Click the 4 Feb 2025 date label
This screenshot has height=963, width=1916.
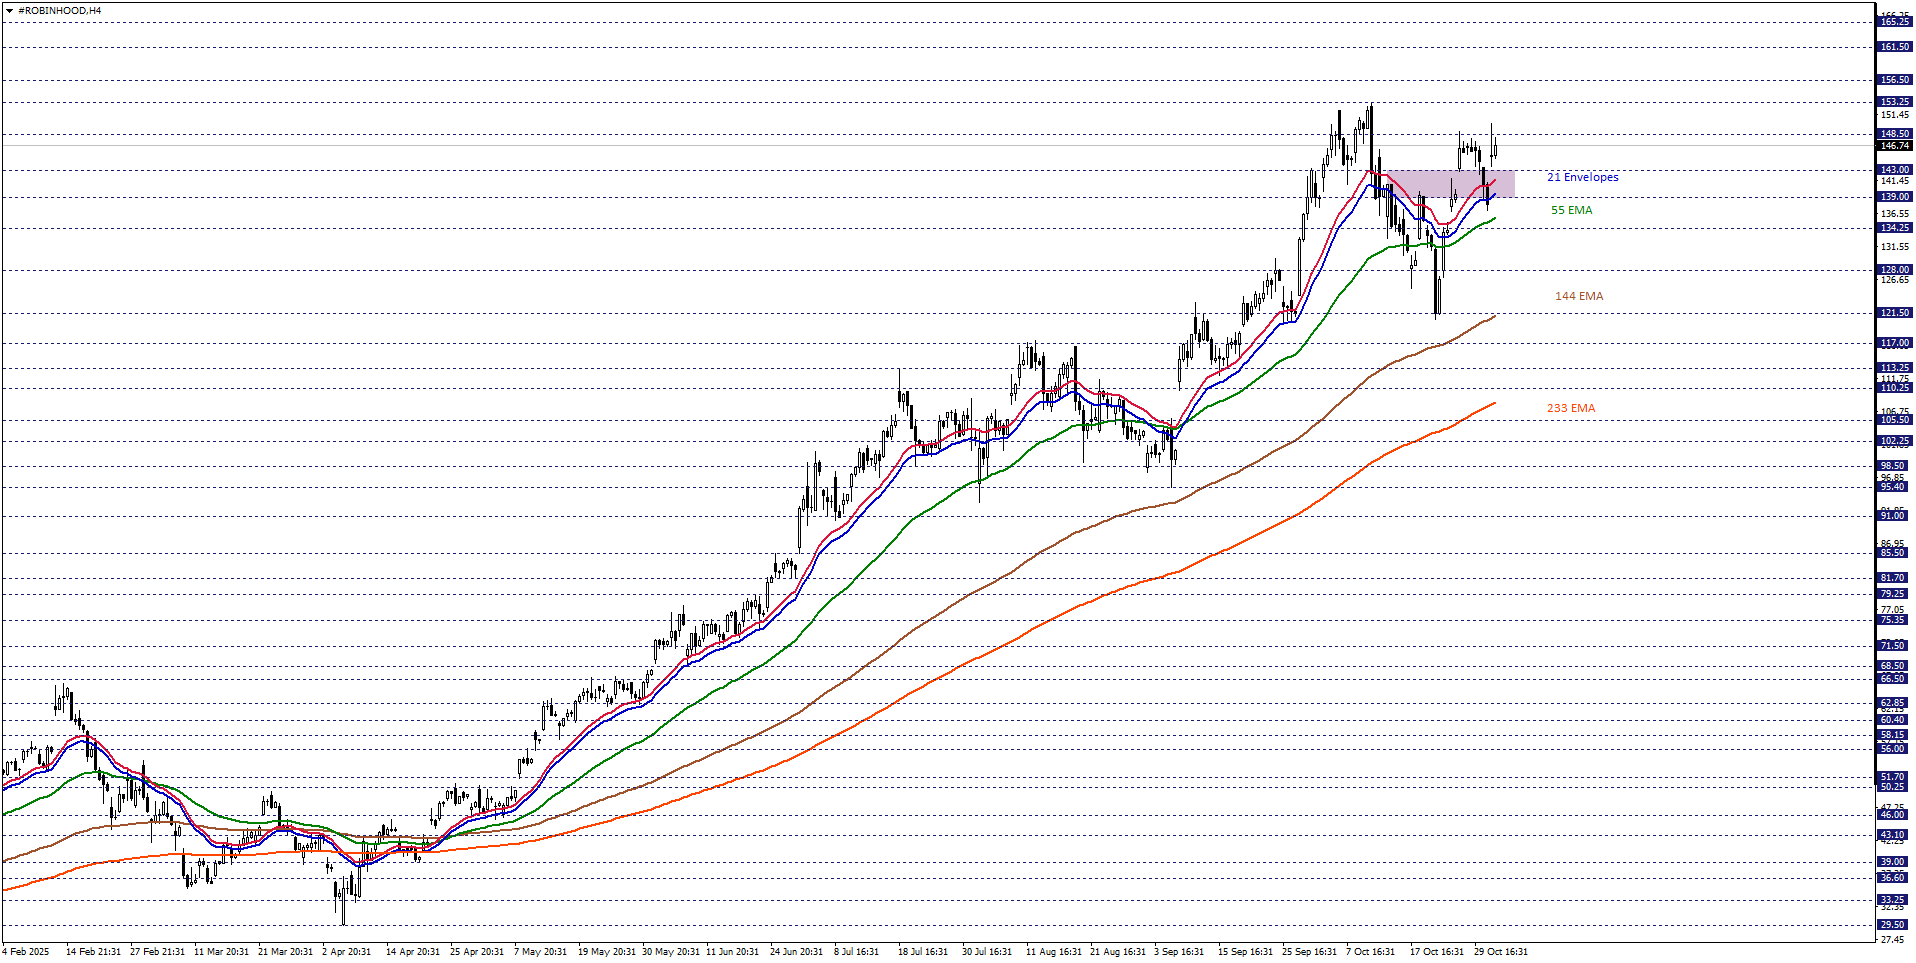[x=27, y=951]
